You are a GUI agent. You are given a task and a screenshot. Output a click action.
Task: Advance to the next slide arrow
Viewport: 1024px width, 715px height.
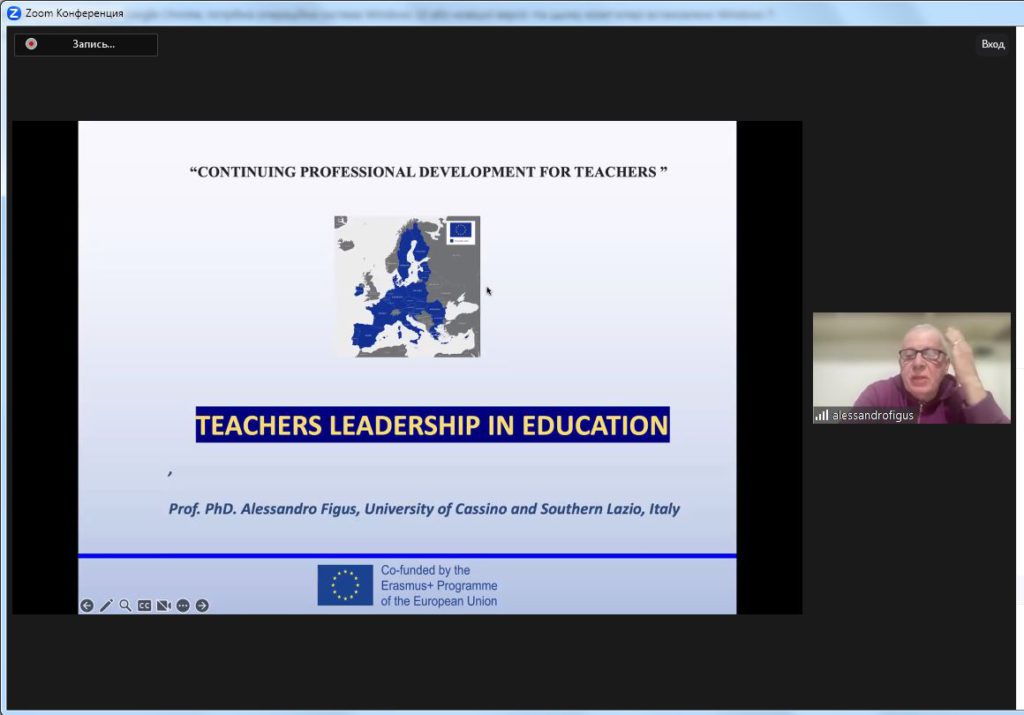pos(202,605)
